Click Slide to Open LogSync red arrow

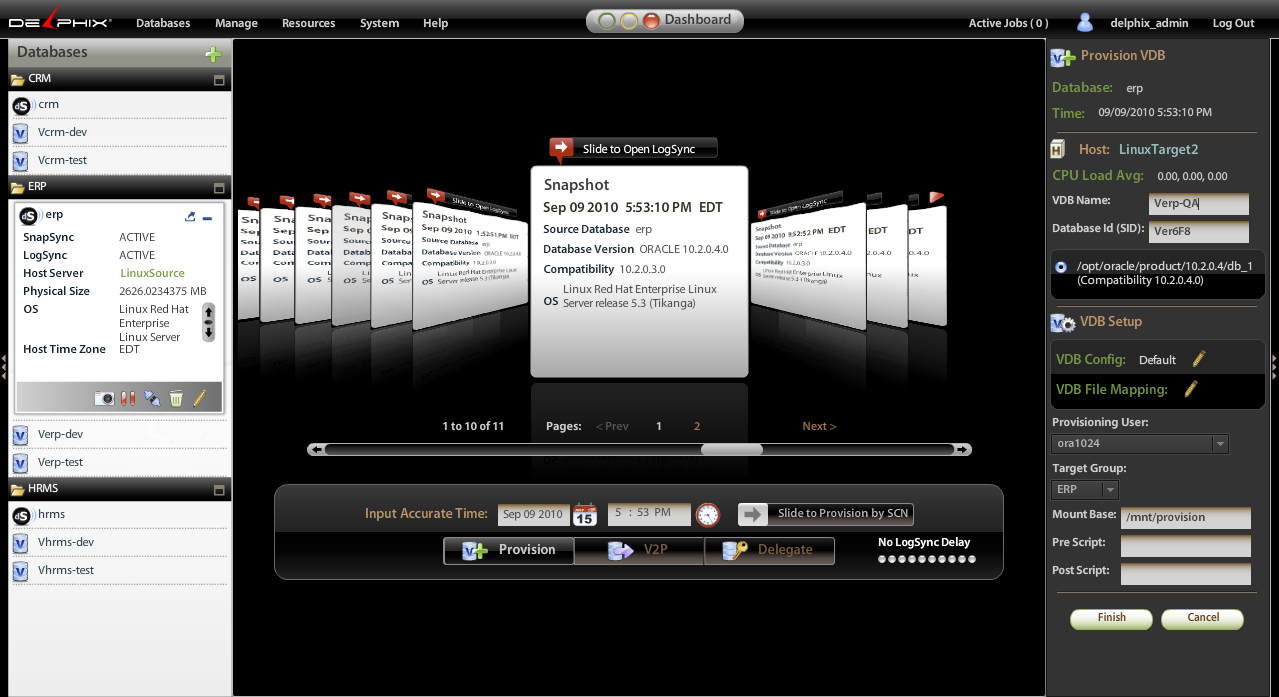[561, 149]
